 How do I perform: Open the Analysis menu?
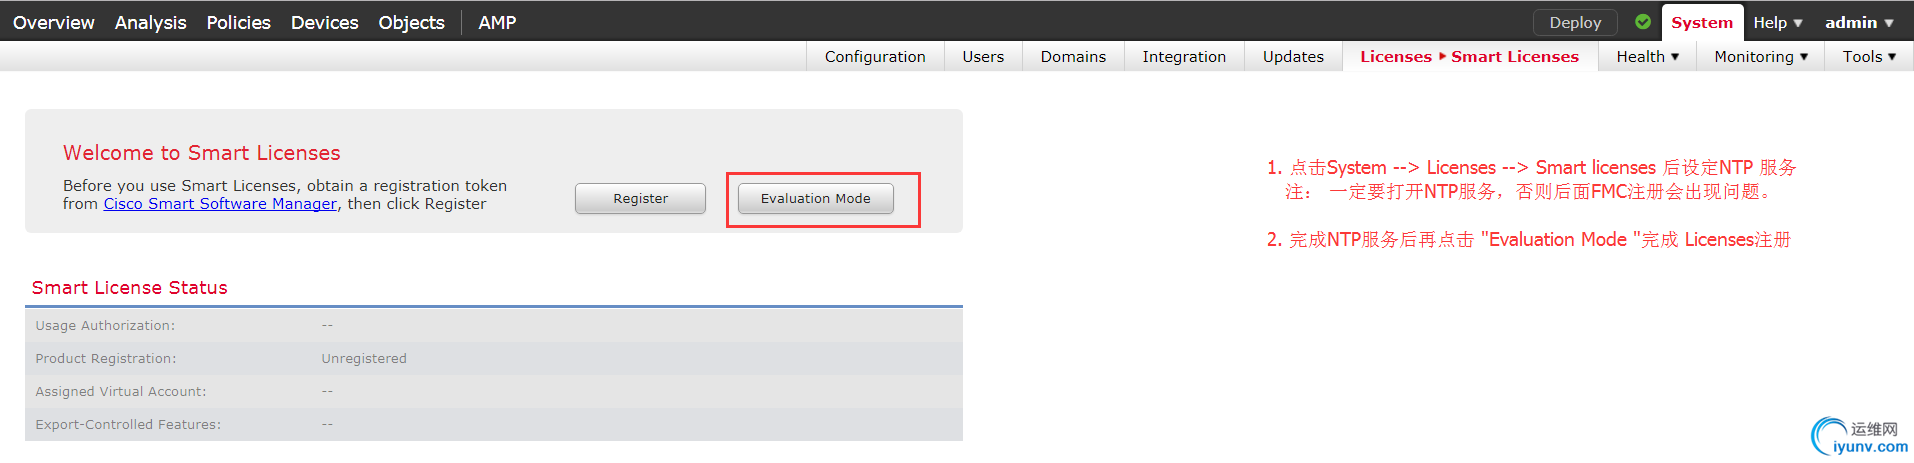150,22
